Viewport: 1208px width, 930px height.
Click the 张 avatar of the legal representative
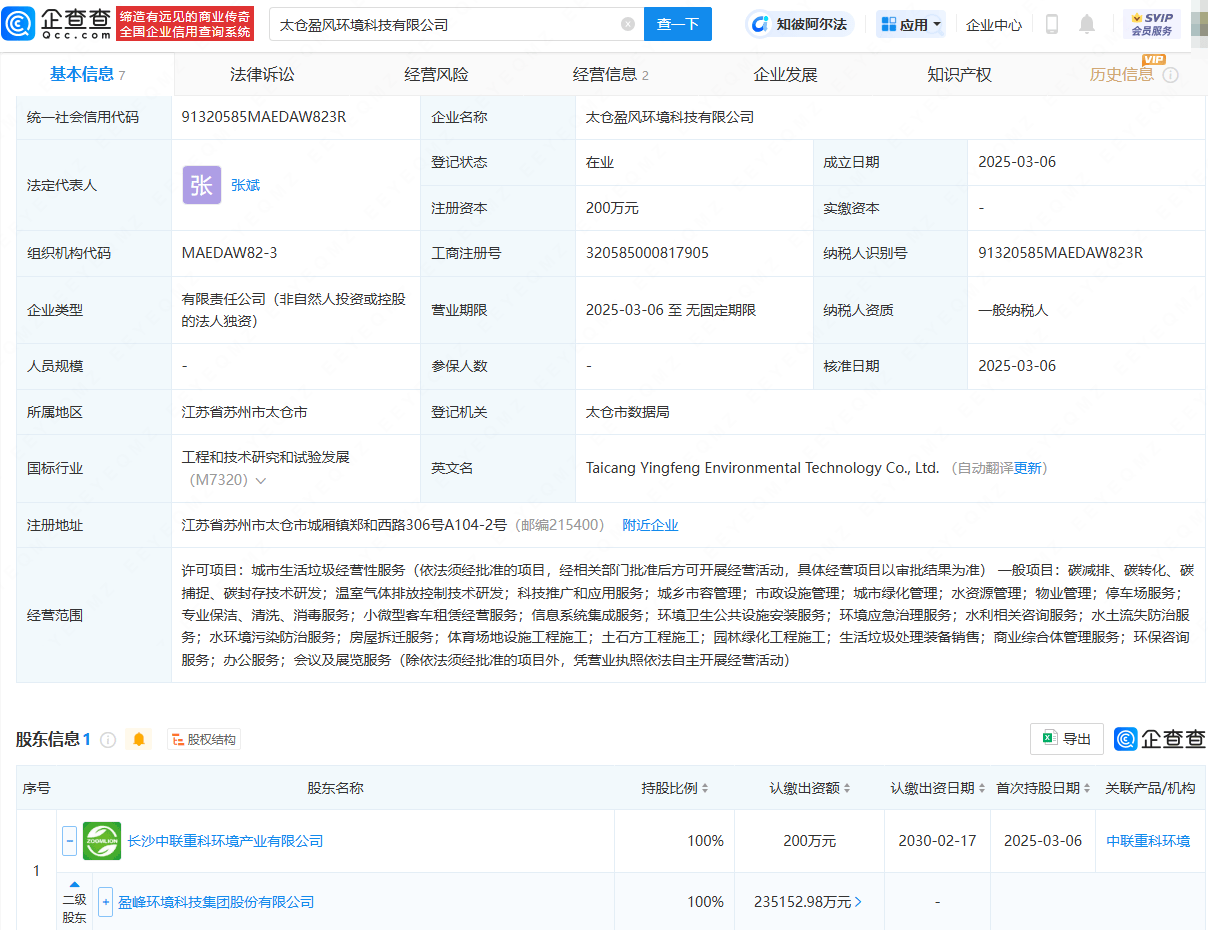(x=201, y=185)
